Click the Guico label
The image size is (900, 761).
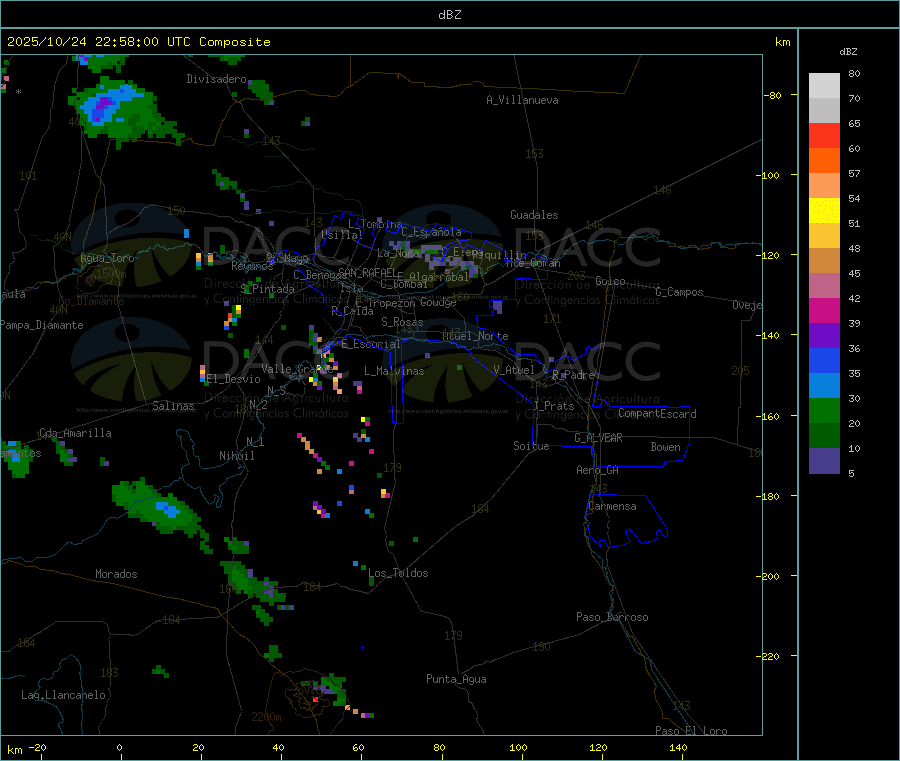coord(610,281)
